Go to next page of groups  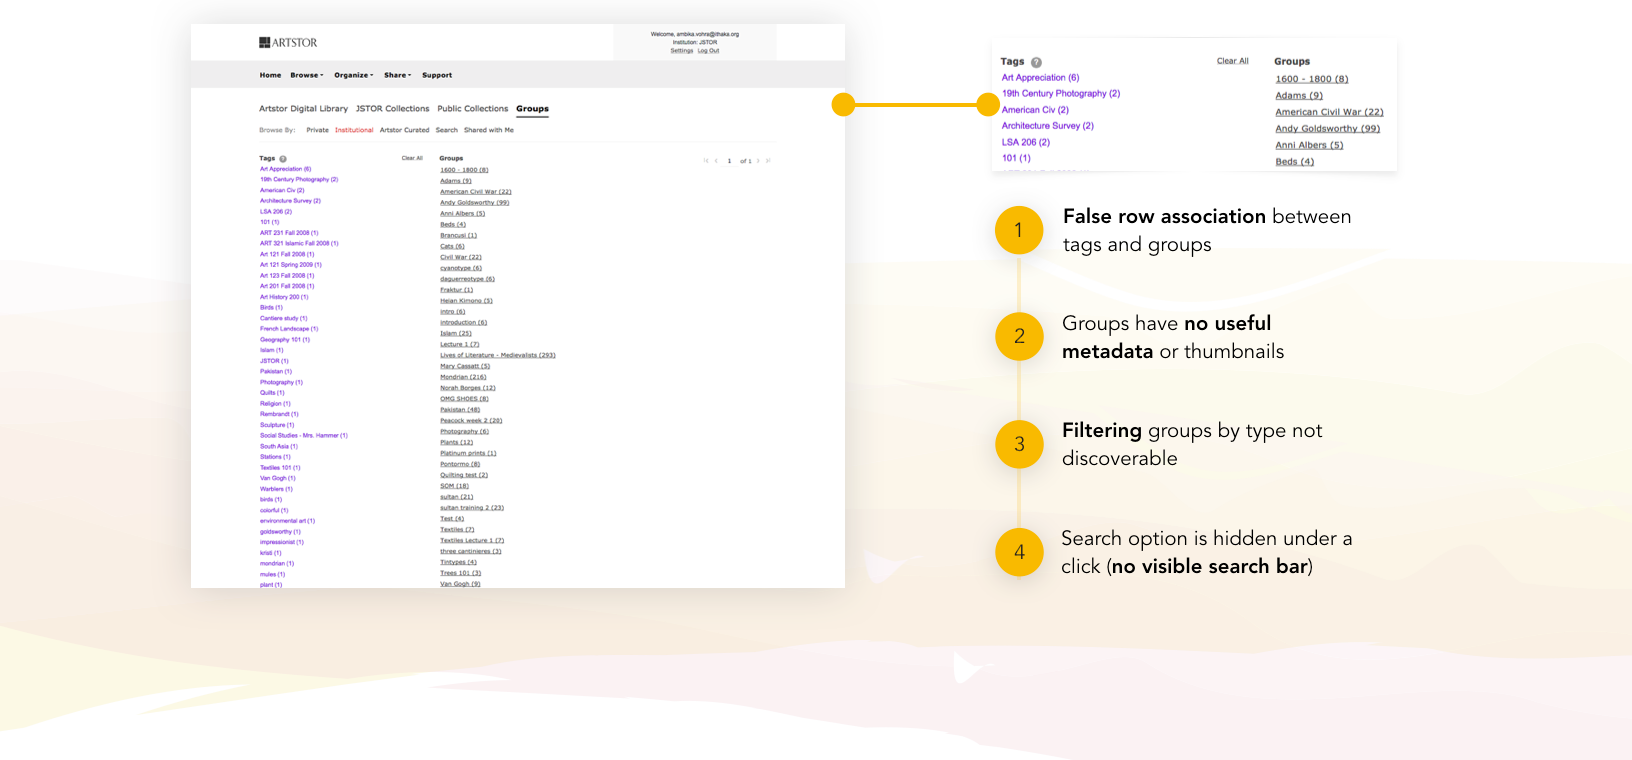[758, 161]
